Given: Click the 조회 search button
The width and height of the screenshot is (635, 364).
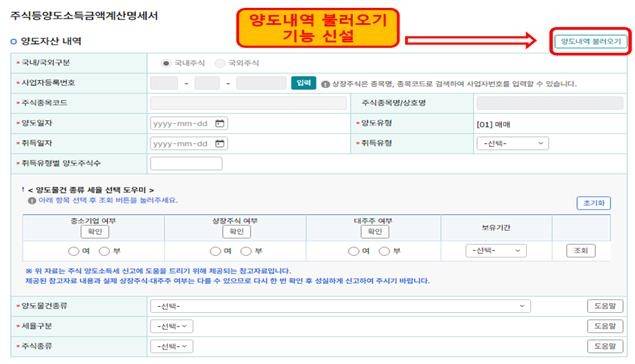Looking at the screenshot, I should [581, 251].
